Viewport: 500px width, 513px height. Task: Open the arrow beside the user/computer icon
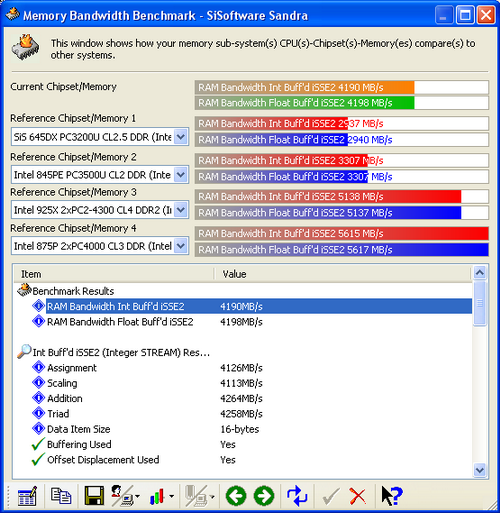pos(138,496)
